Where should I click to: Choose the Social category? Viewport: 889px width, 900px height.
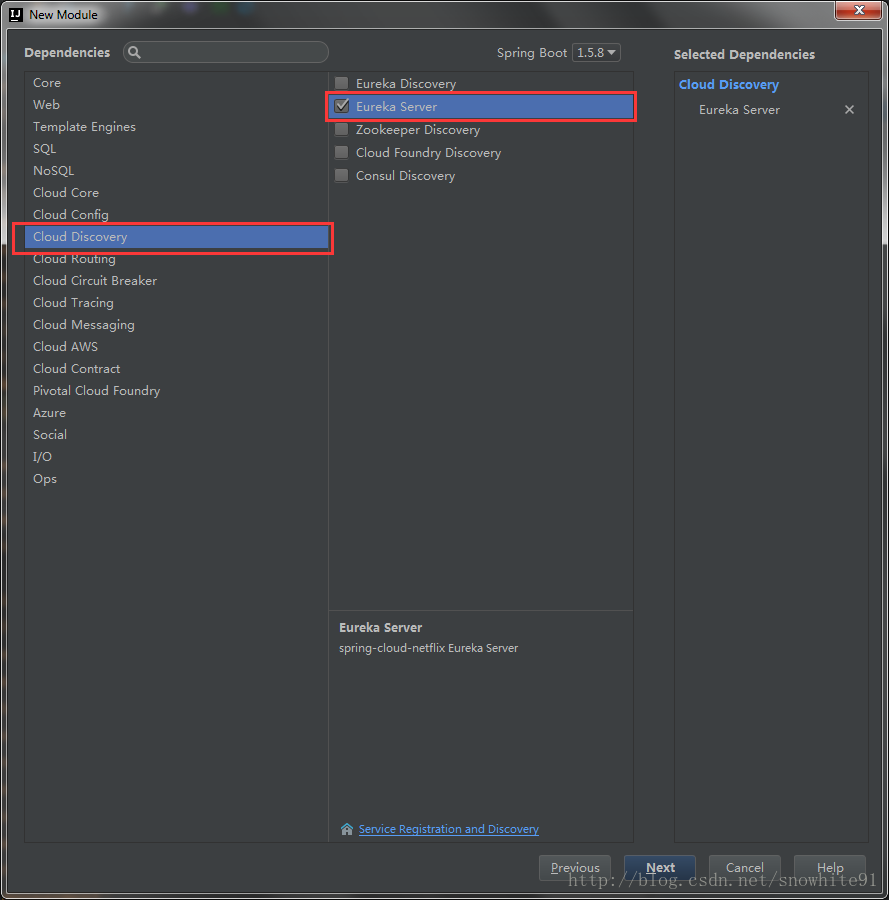pyautogui.click(x=176, y=435)
